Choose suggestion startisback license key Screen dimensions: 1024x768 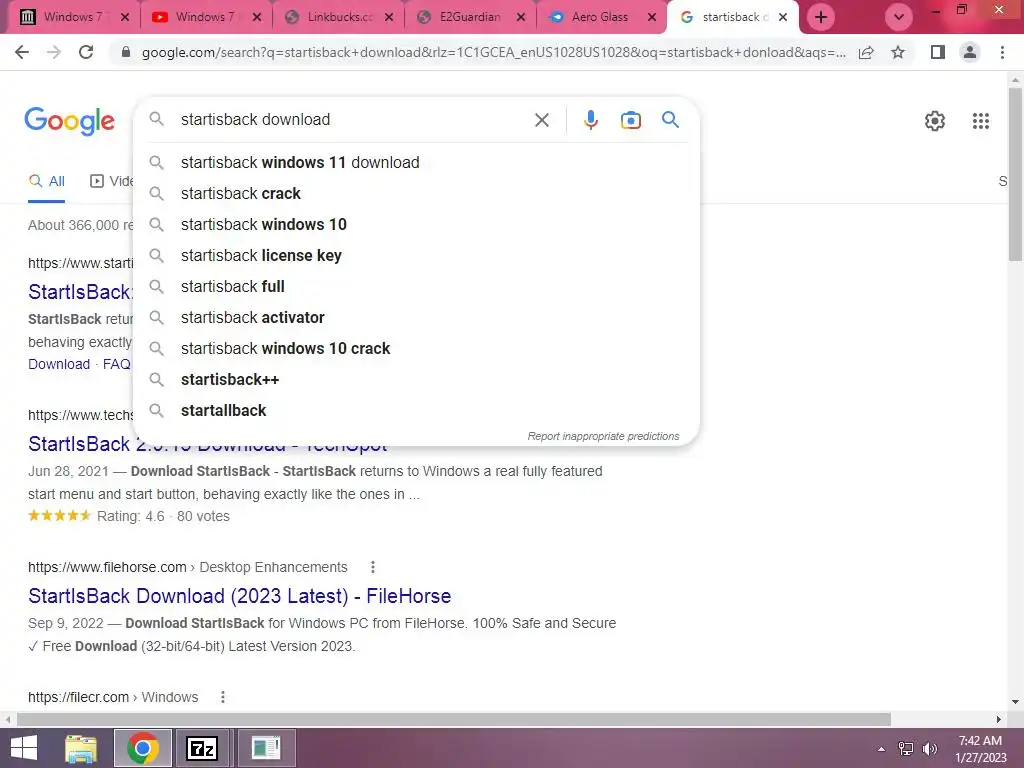(416, 255)
